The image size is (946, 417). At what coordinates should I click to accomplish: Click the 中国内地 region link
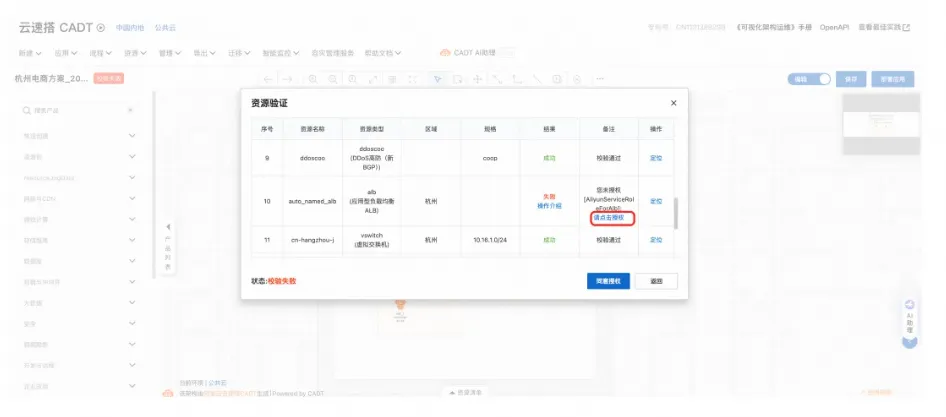(130, 28)
